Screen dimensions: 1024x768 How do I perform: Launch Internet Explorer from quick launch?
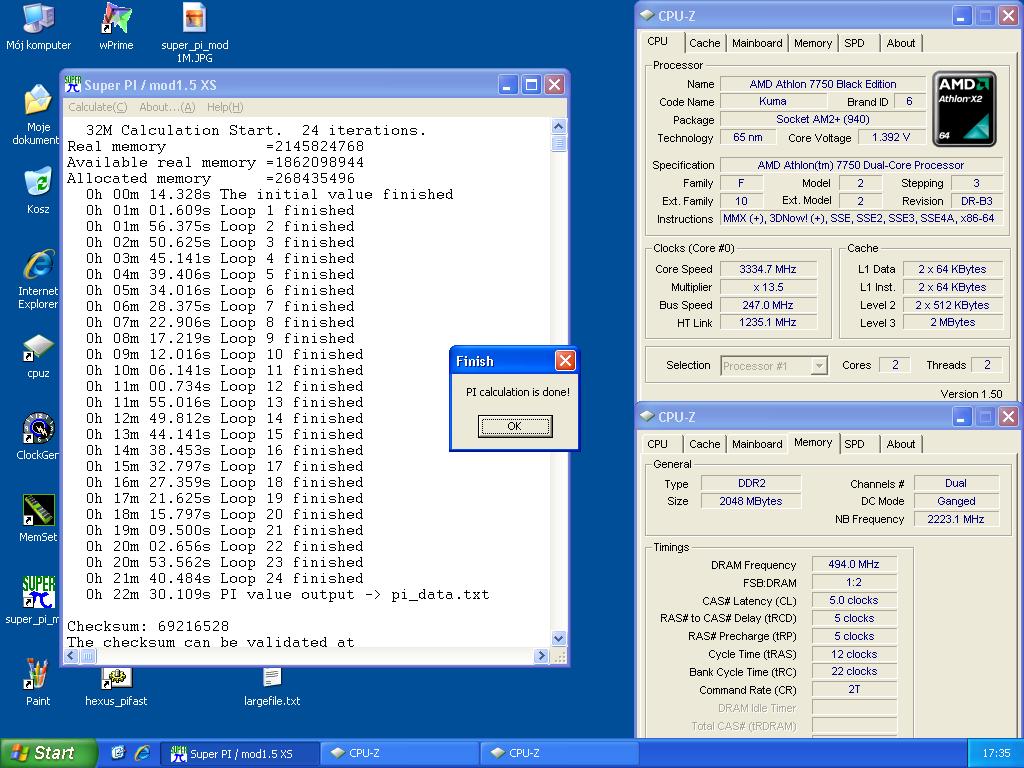[141, 753]
